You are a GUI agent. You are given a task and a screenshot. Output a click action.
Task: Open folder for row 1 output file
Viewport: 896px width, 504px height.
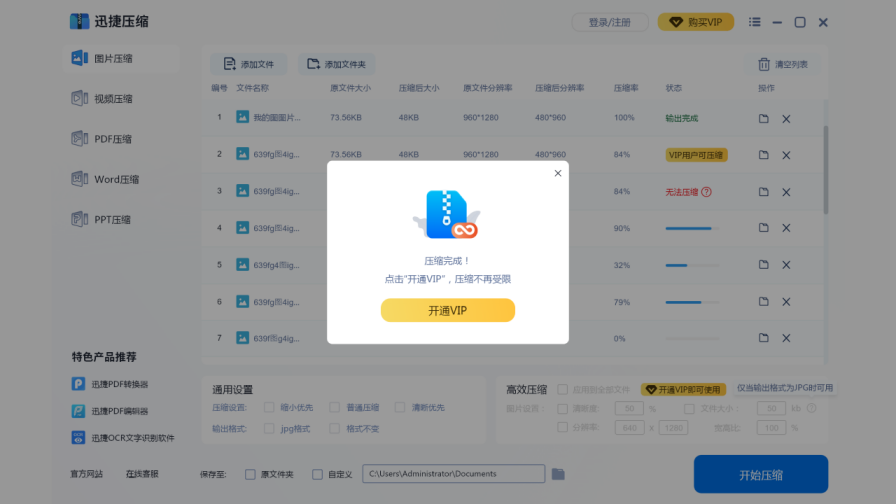(763, 118)
